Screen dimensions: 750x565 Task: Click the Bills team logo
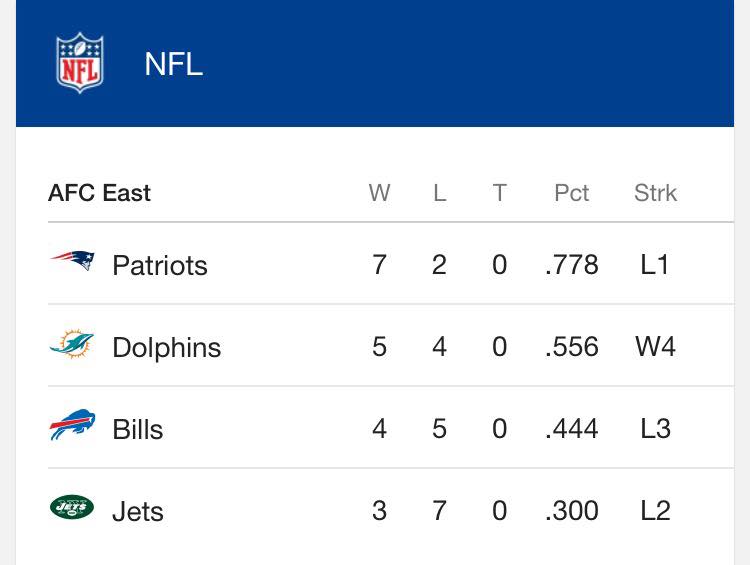(x=72, y=425)
